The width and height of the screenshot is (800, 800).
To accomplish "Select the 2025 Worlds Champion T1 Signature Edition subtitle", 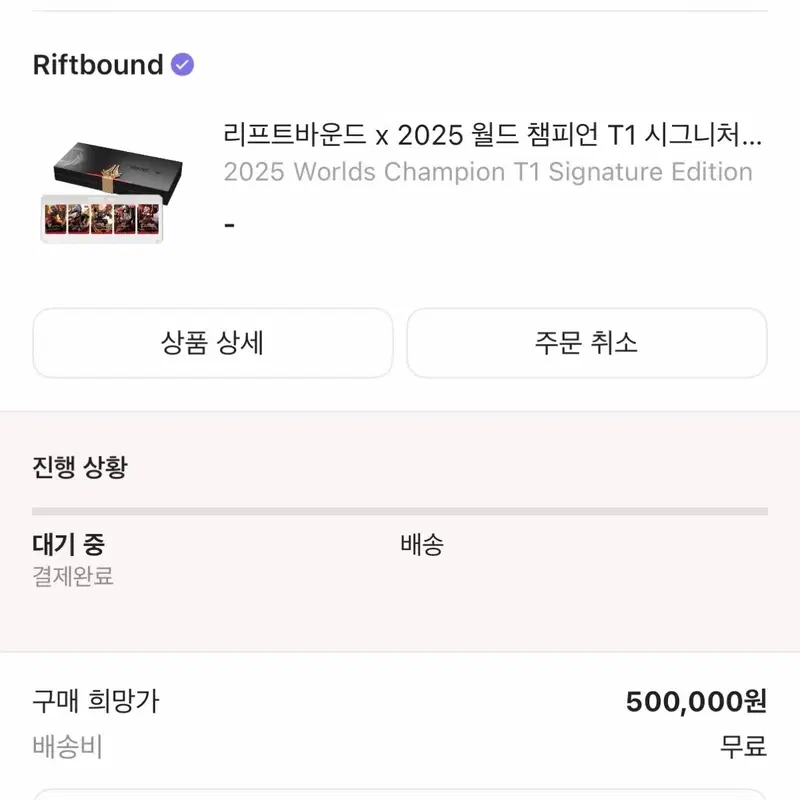I will click(488, 172).
